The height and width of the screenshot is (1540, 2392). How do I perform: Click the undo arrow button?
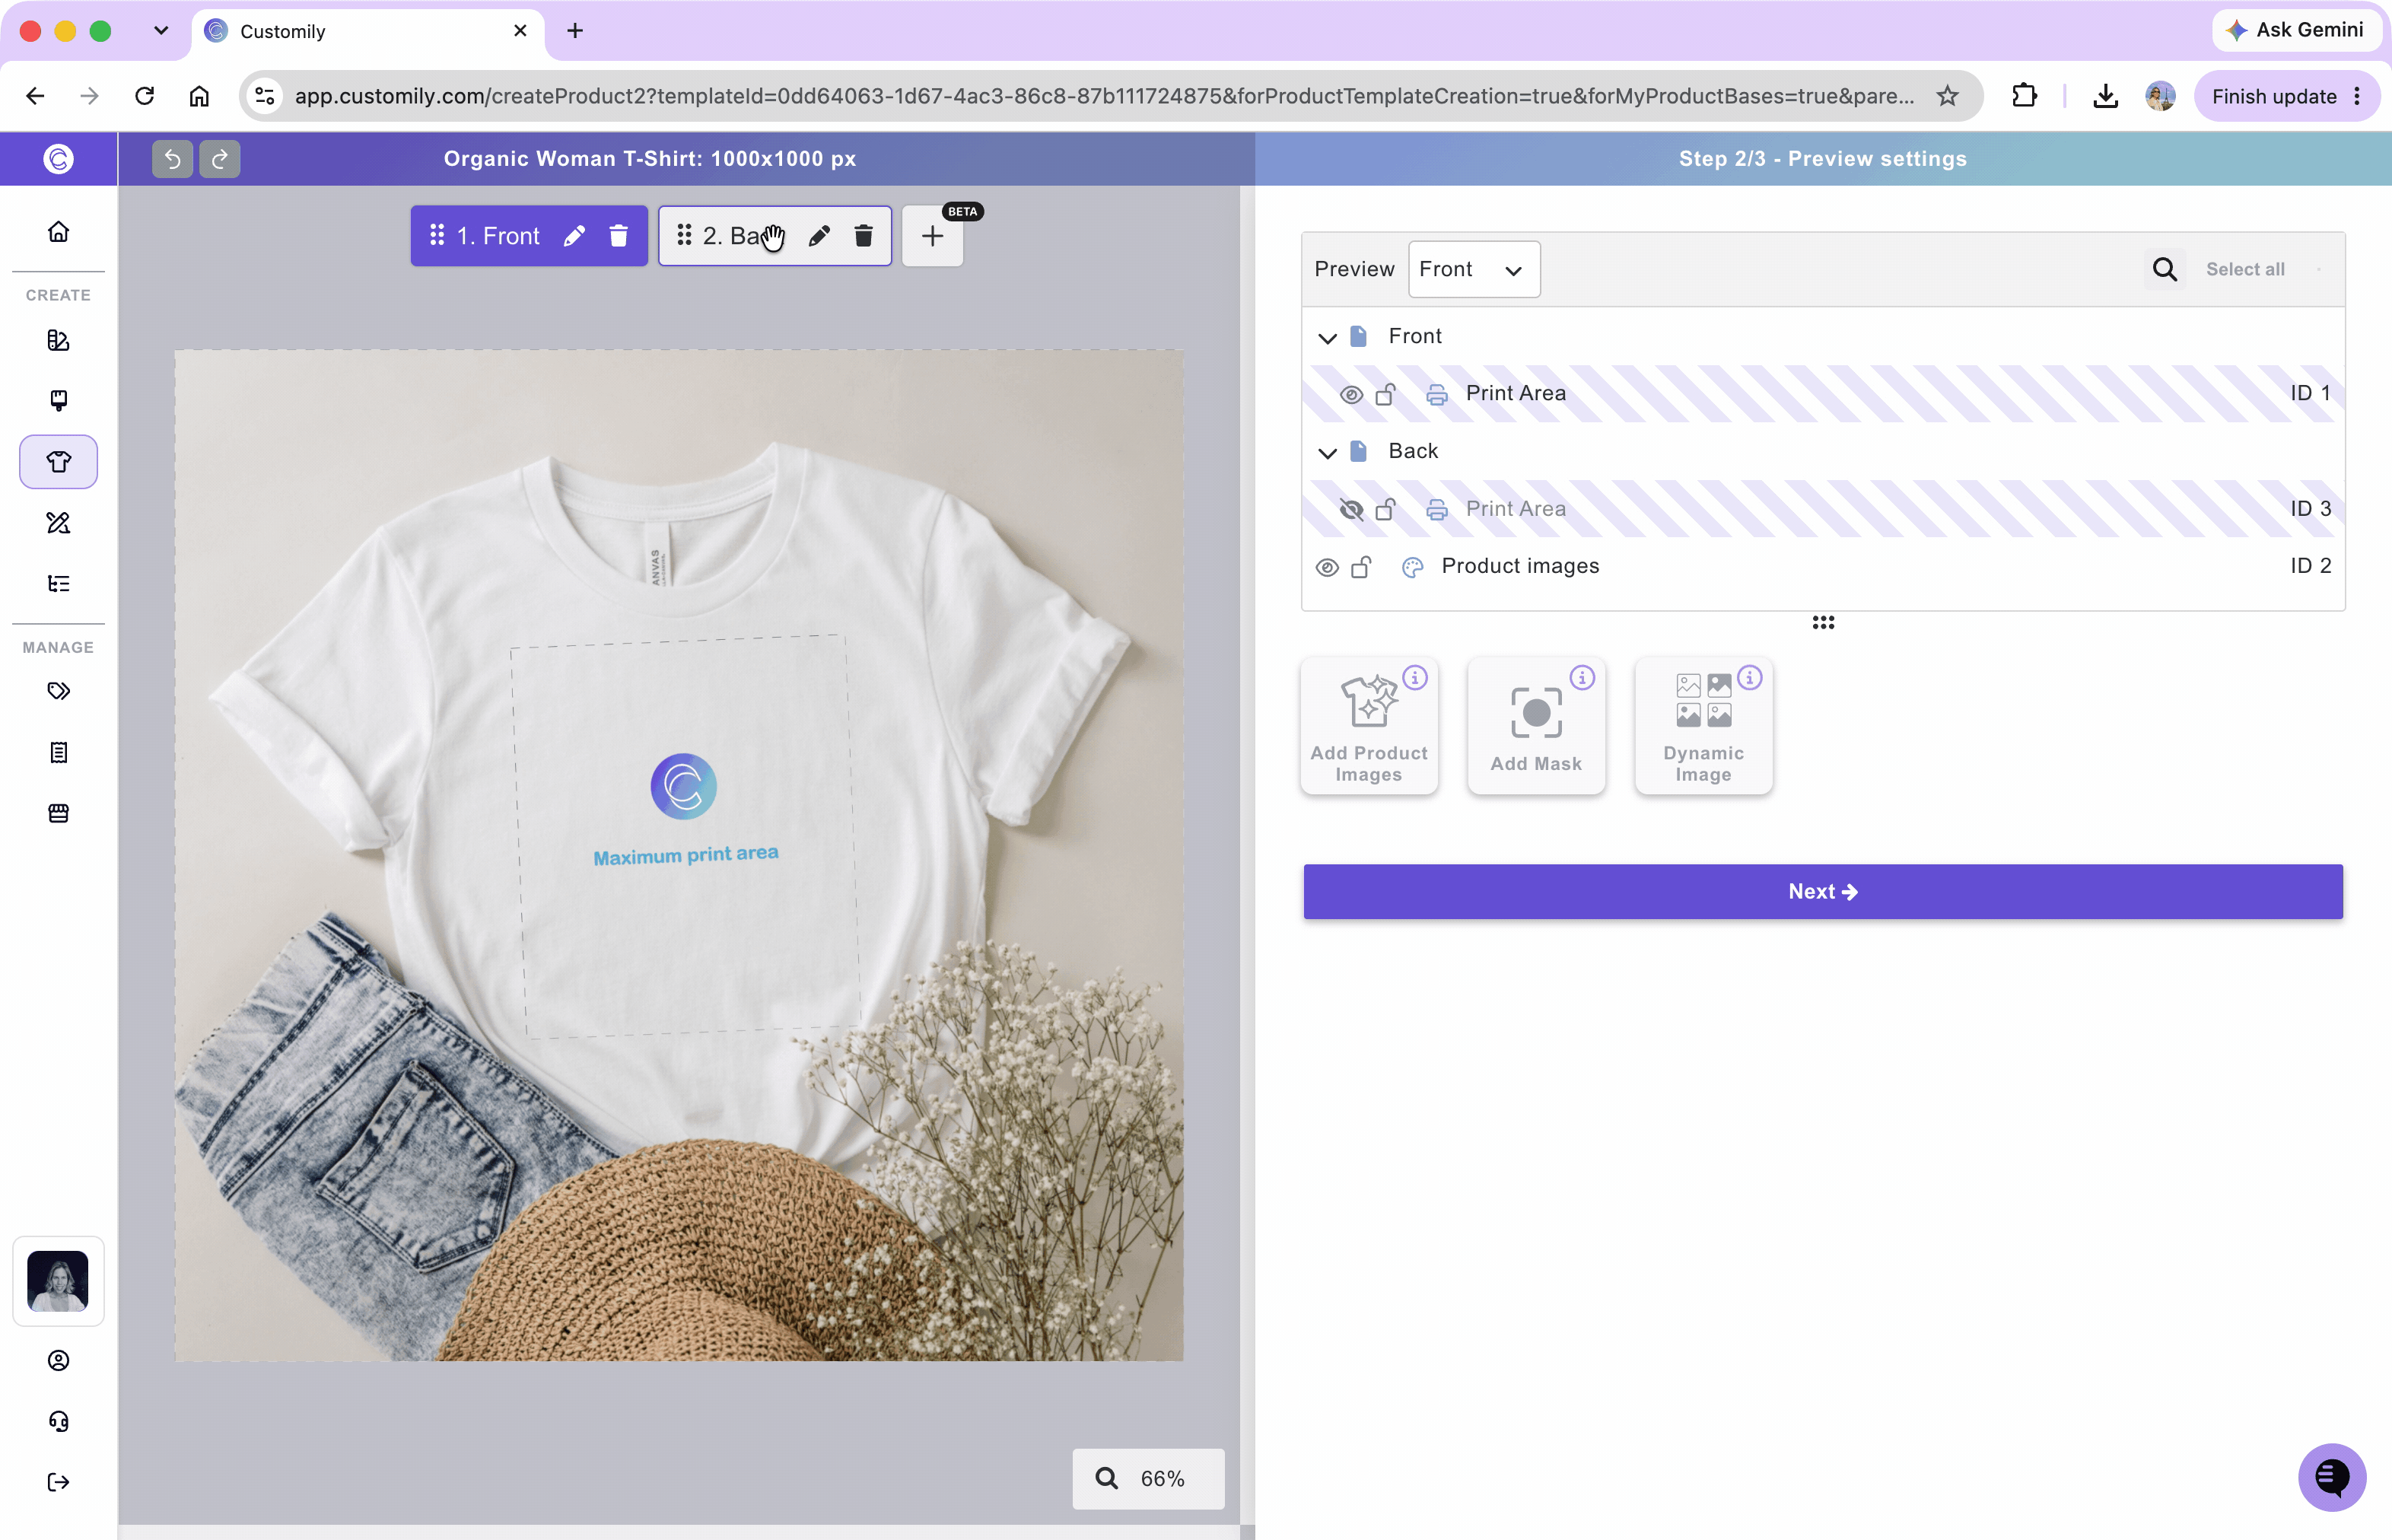tap(172, 159)
